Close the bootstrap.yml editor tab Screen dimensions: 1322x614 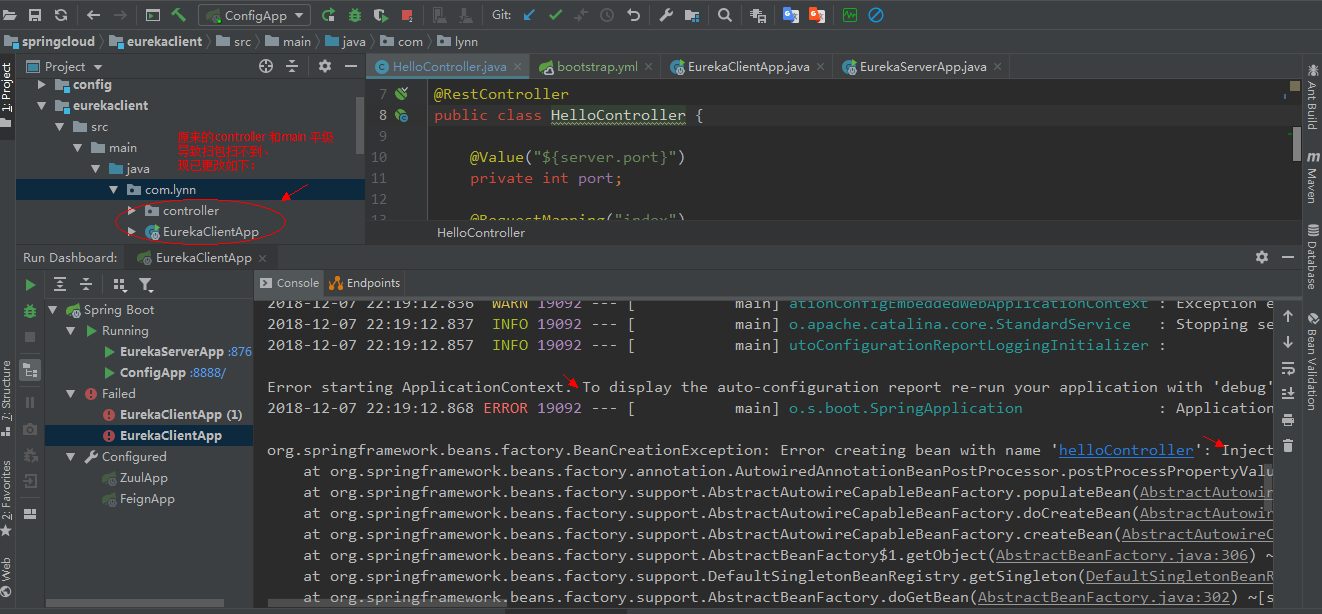tap(649, 67)
